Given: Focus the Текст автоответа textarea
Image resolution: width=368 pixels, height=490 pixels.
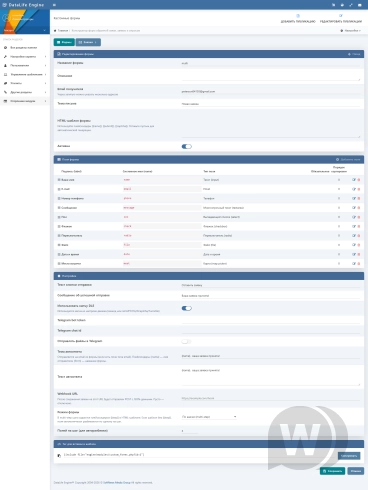Looking at the screenshot, I should click(271, 377).
